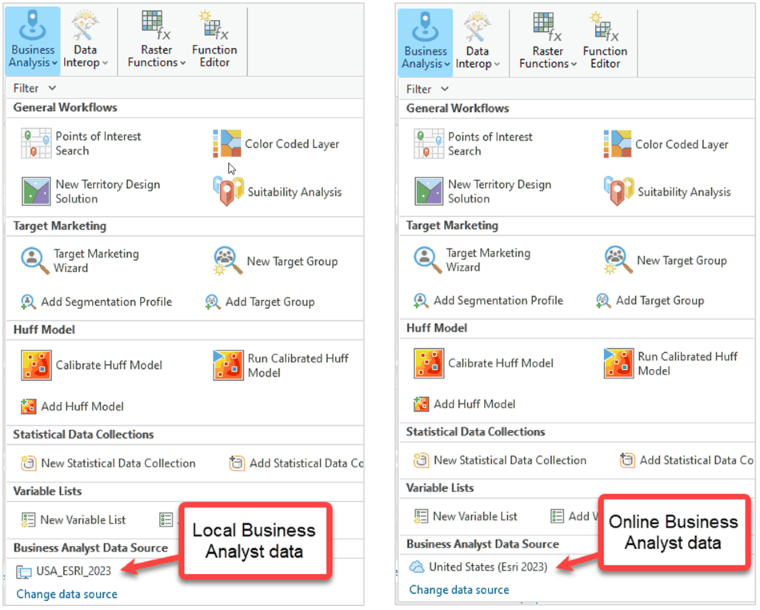
Task: Add Statistical Data Collection in right panel
Action: [687, 460]
